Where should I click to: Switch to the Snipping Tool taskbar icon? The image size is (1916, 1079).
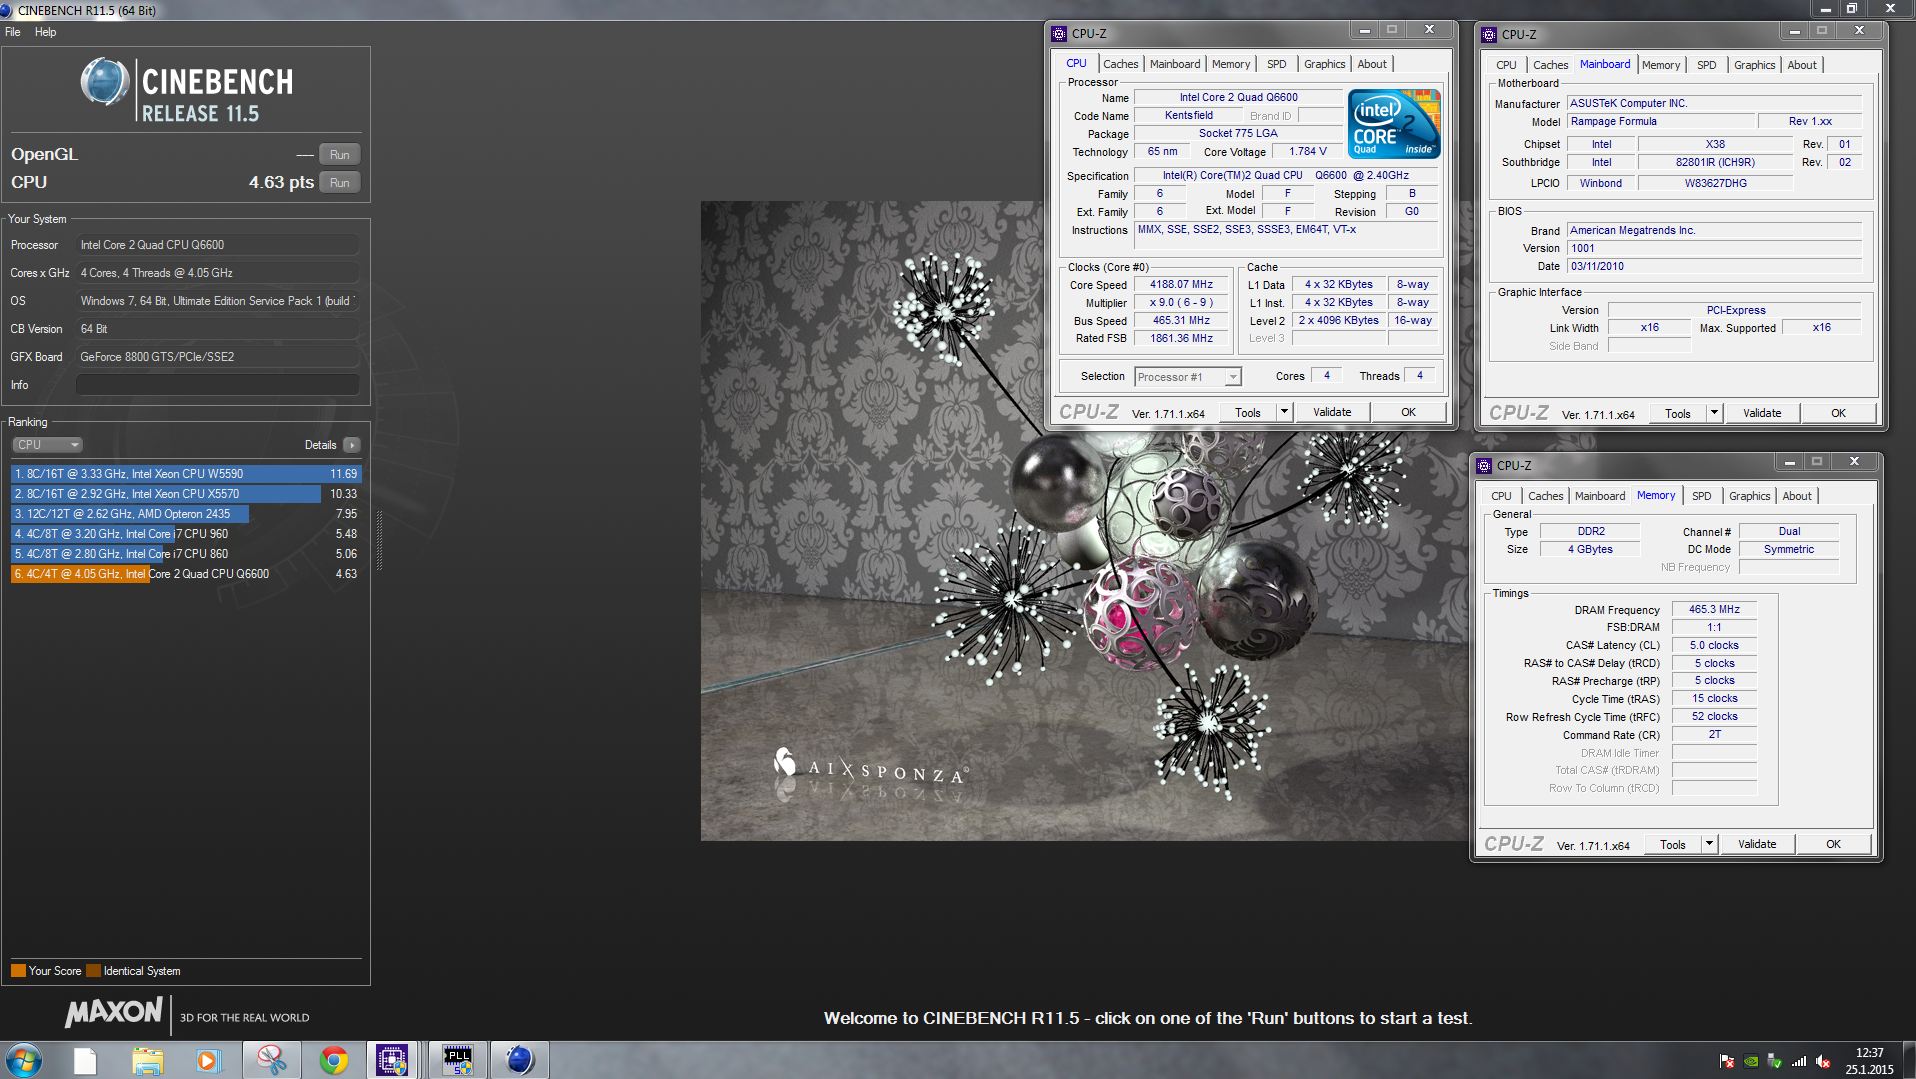point(271,1060)
